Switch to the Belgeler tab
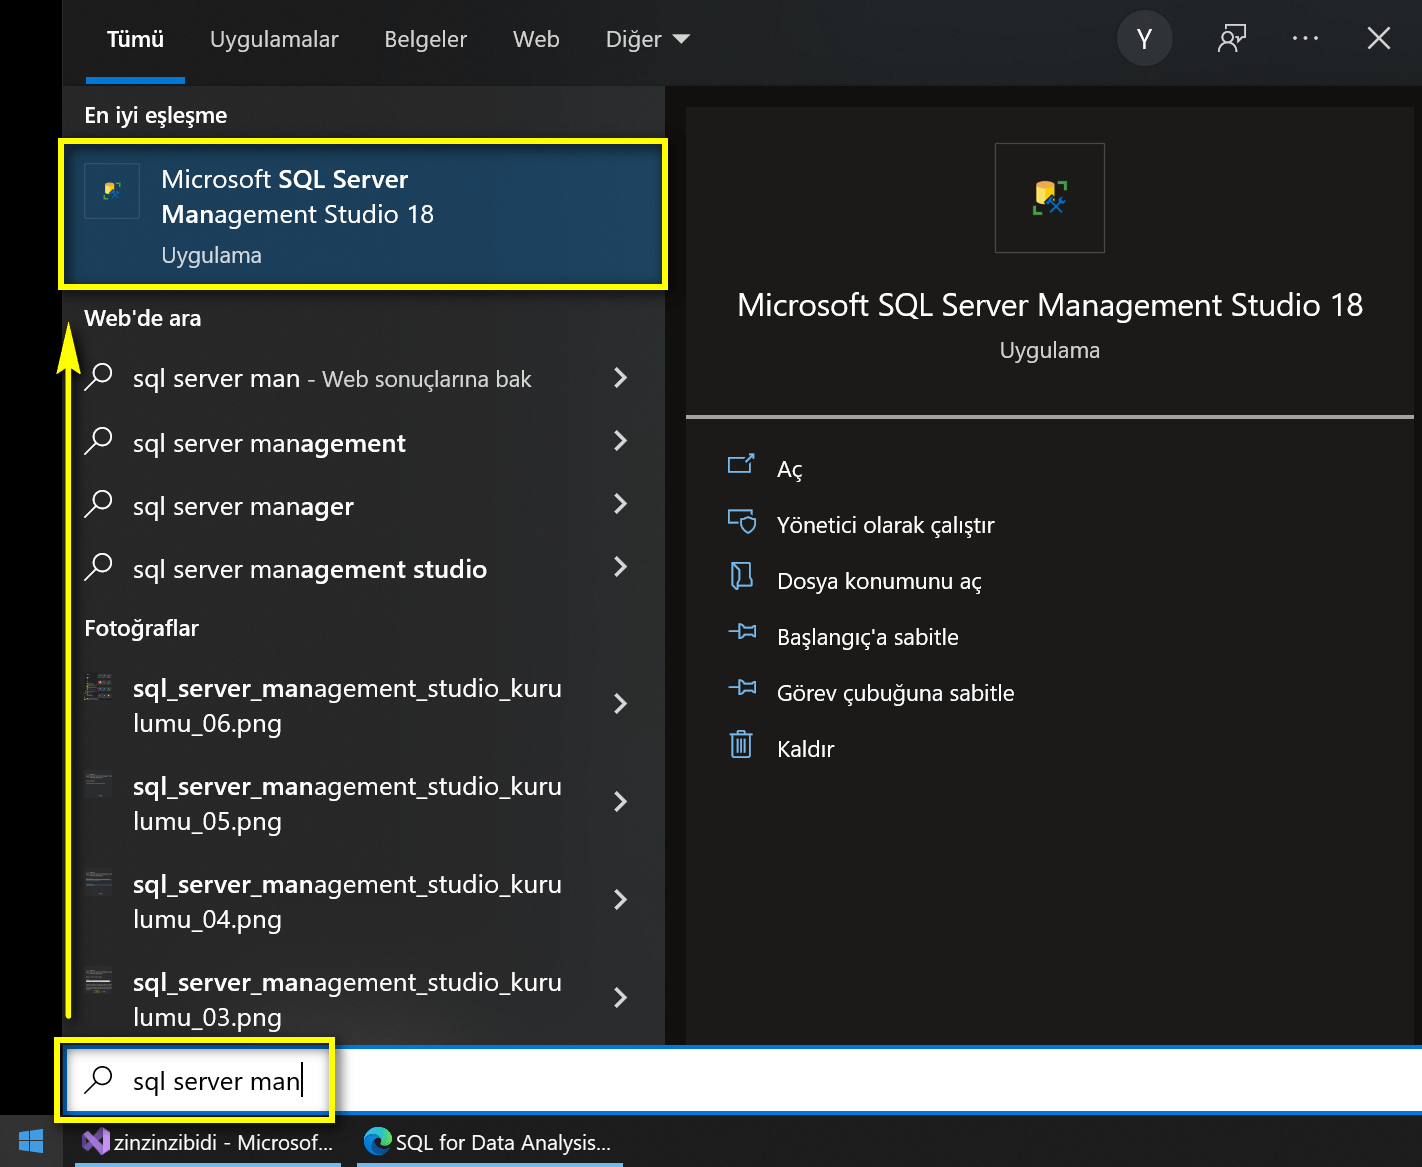This screenshot has width=1422, height=1167. [426, 39]
